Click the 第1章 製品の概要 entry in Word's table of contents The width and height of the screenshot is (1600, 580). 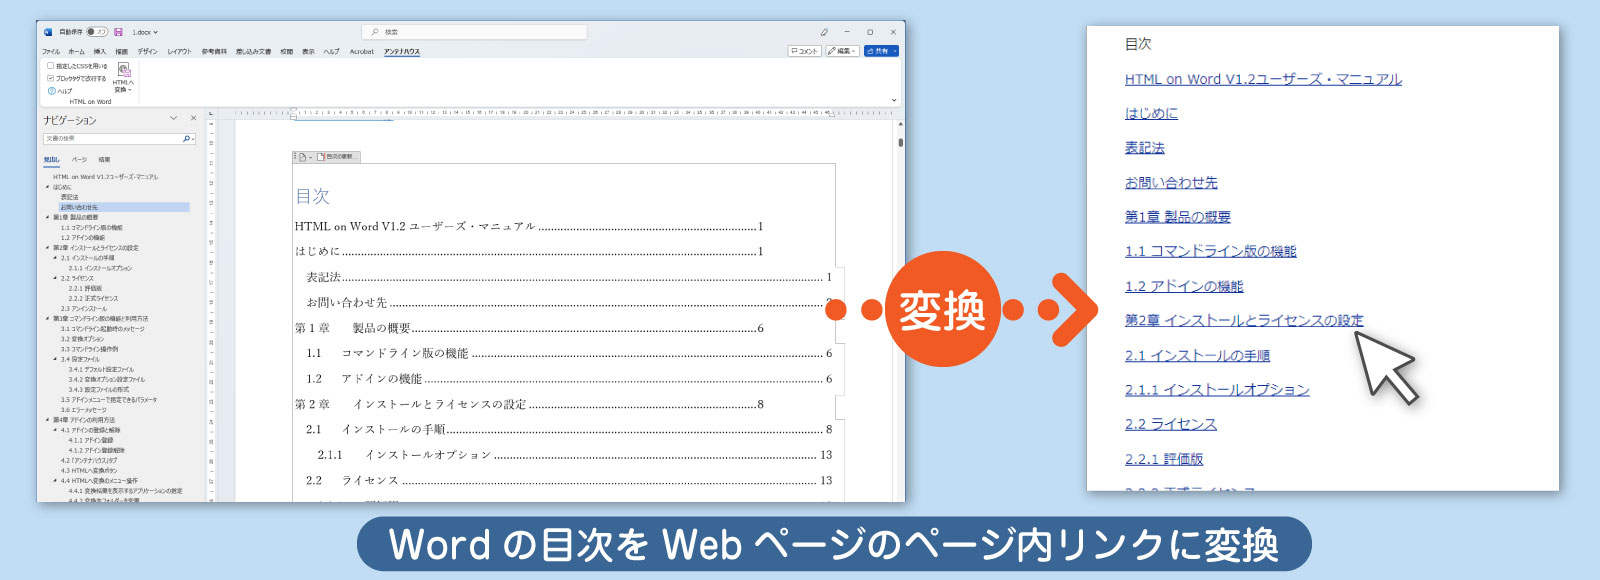pyautogui.click(x=529, y=328)
